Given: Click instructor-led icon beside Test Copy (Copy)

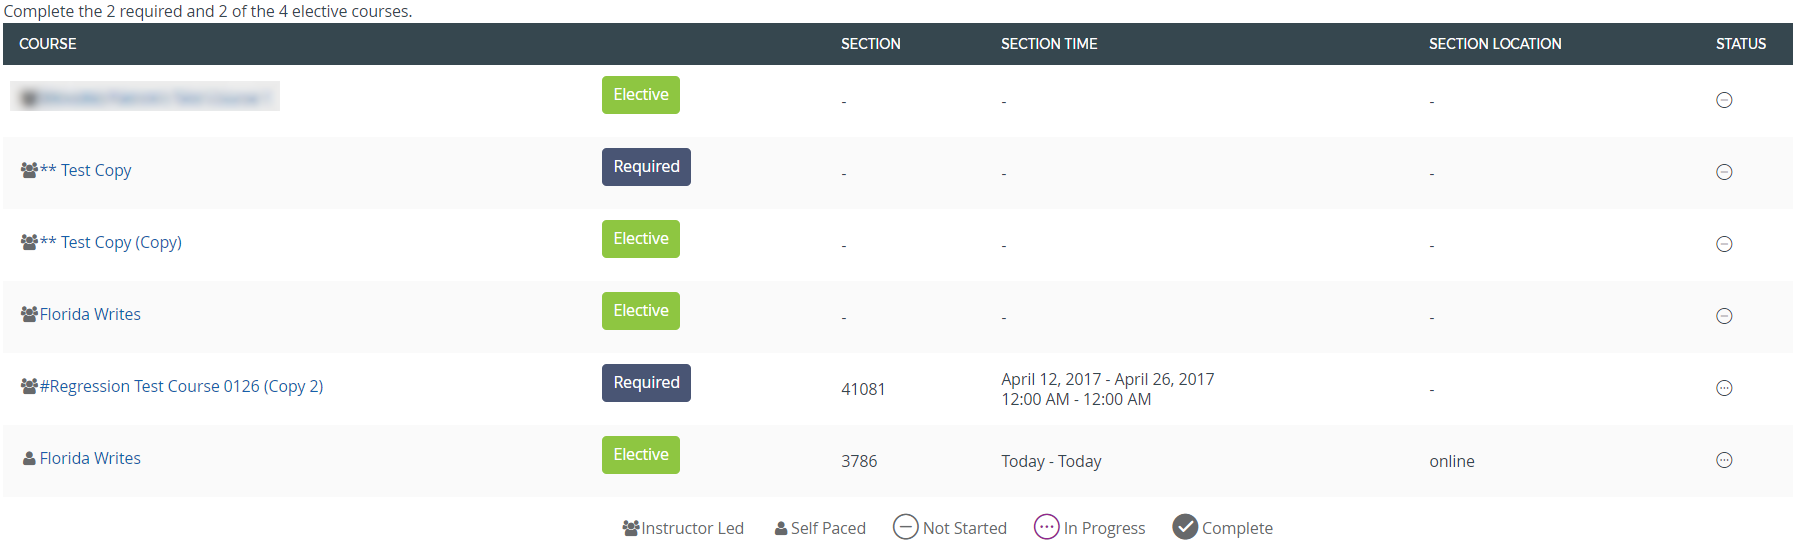Looking at the screenshot, I should pyautogui.click(x=29, y=242).
